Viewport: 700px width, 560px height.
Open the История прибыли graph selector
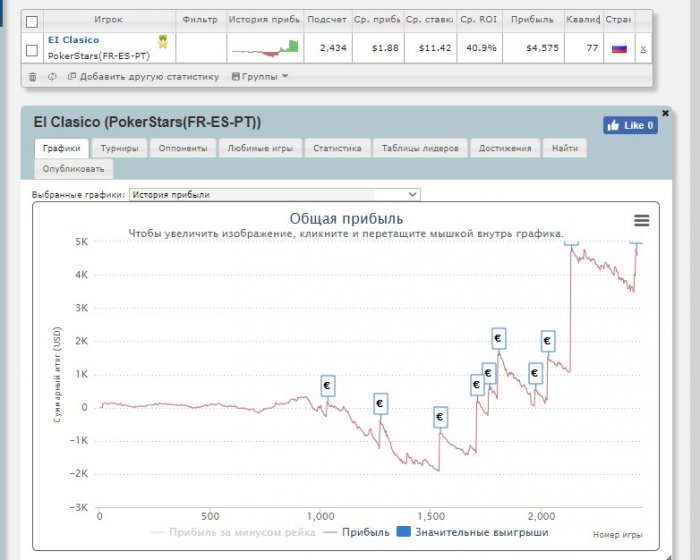click(275, 195)
